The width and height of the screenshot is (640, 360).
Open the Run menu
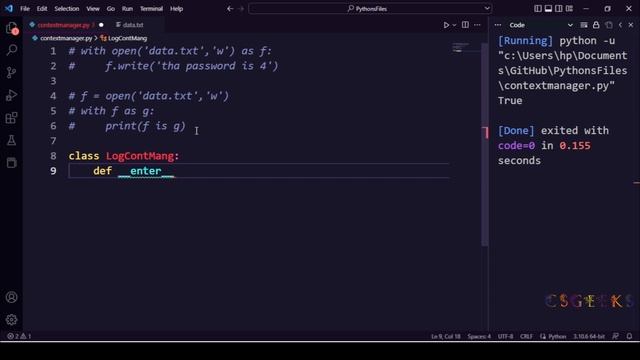[x=127, y=9]
